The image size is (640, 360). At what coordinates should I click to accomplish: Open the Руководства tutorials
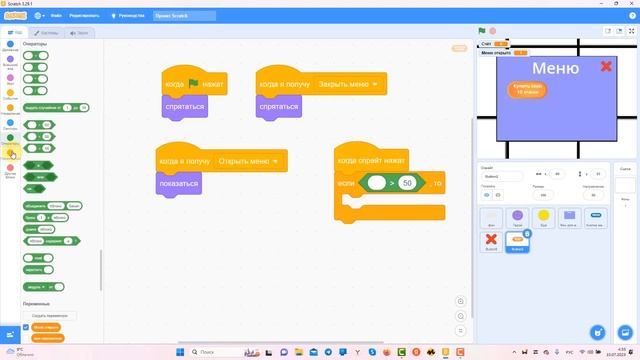pyautogui.click(x=128, y=16)
